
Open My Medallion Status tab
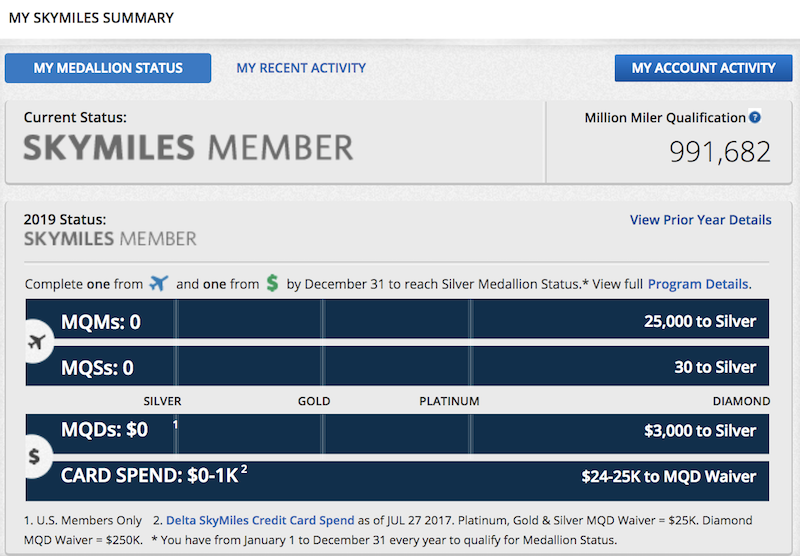coord(108,68)
